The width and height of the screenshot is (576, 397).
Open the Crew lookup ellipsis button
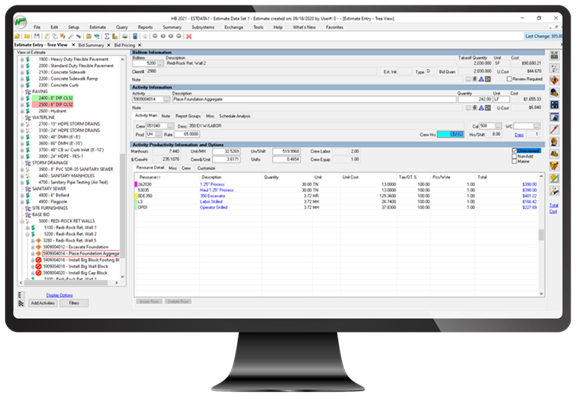[x=170, y=126]
